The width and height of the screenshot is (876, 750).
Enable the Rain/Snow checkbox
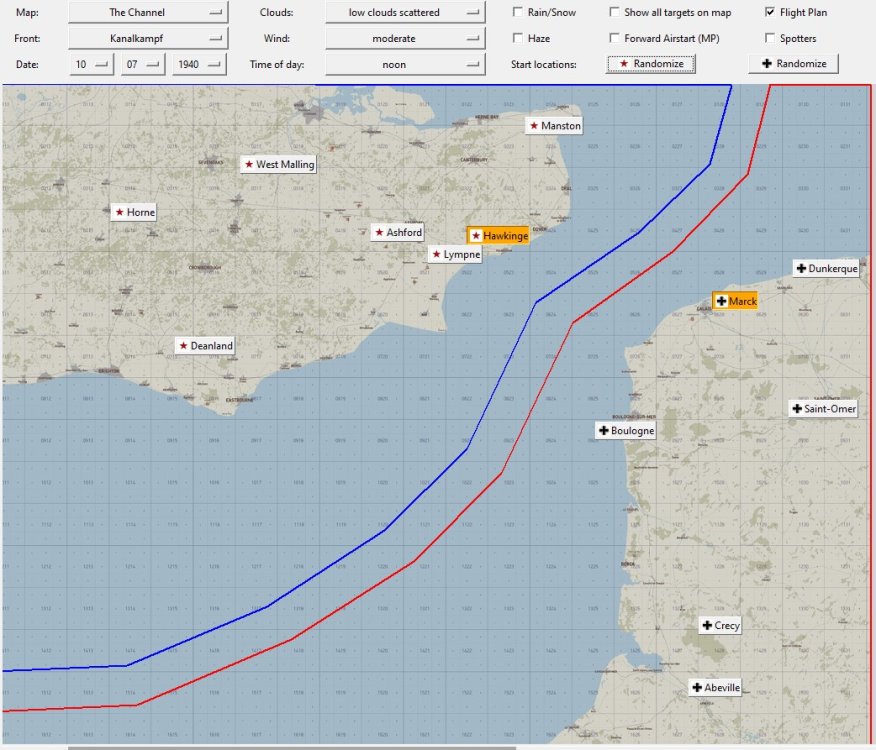pos(518,13)
